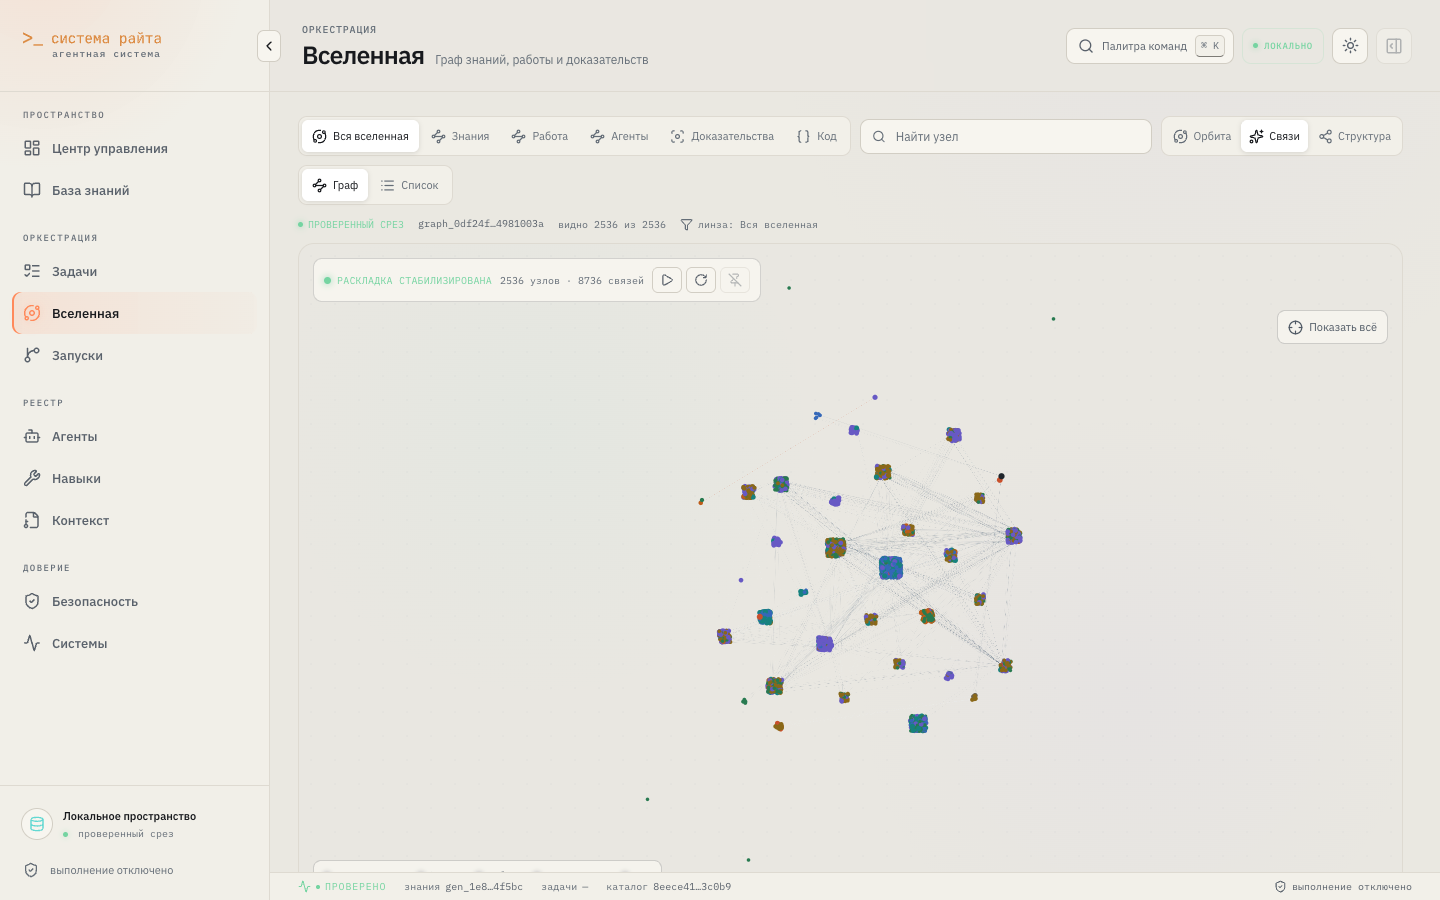Filter the graph by Доказательства
Image resolution: width=1440 pixels, height=900 pixels.
coord(722,136)
